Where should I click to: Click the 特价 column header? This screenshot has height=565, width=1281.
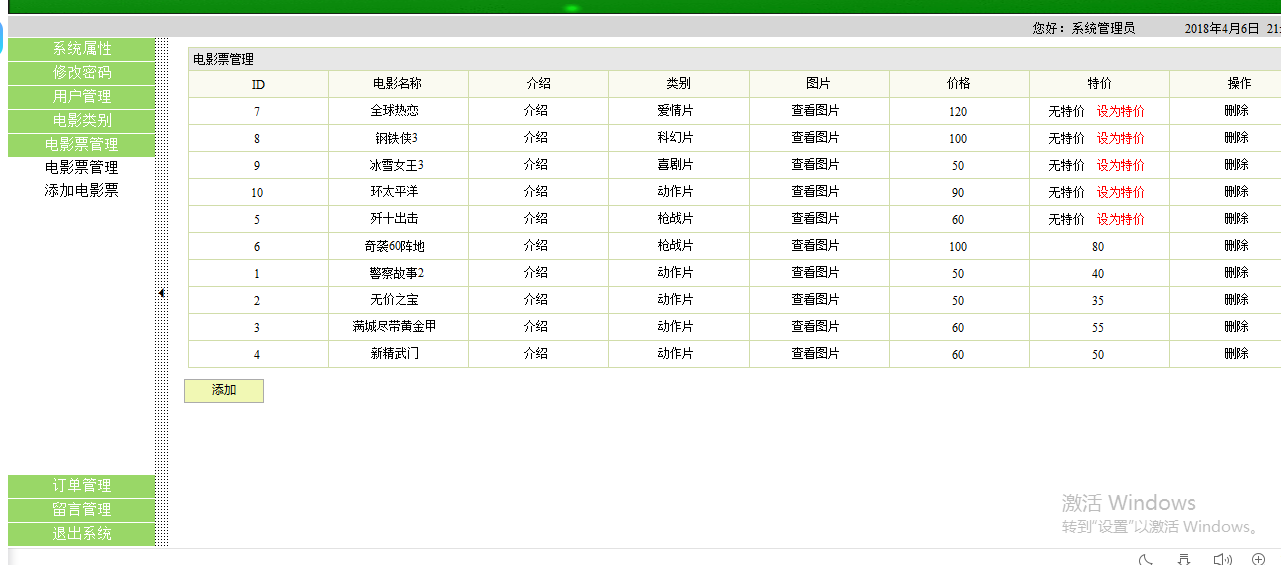1099,85
